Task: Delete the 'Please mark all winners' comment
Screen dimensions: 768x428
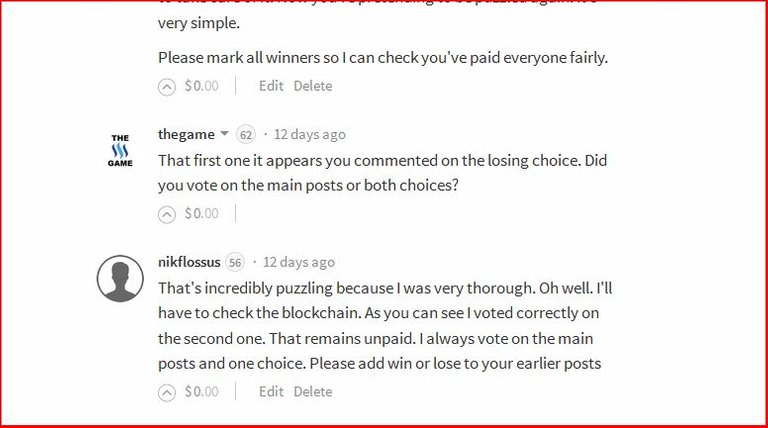Action: (313, 86)
